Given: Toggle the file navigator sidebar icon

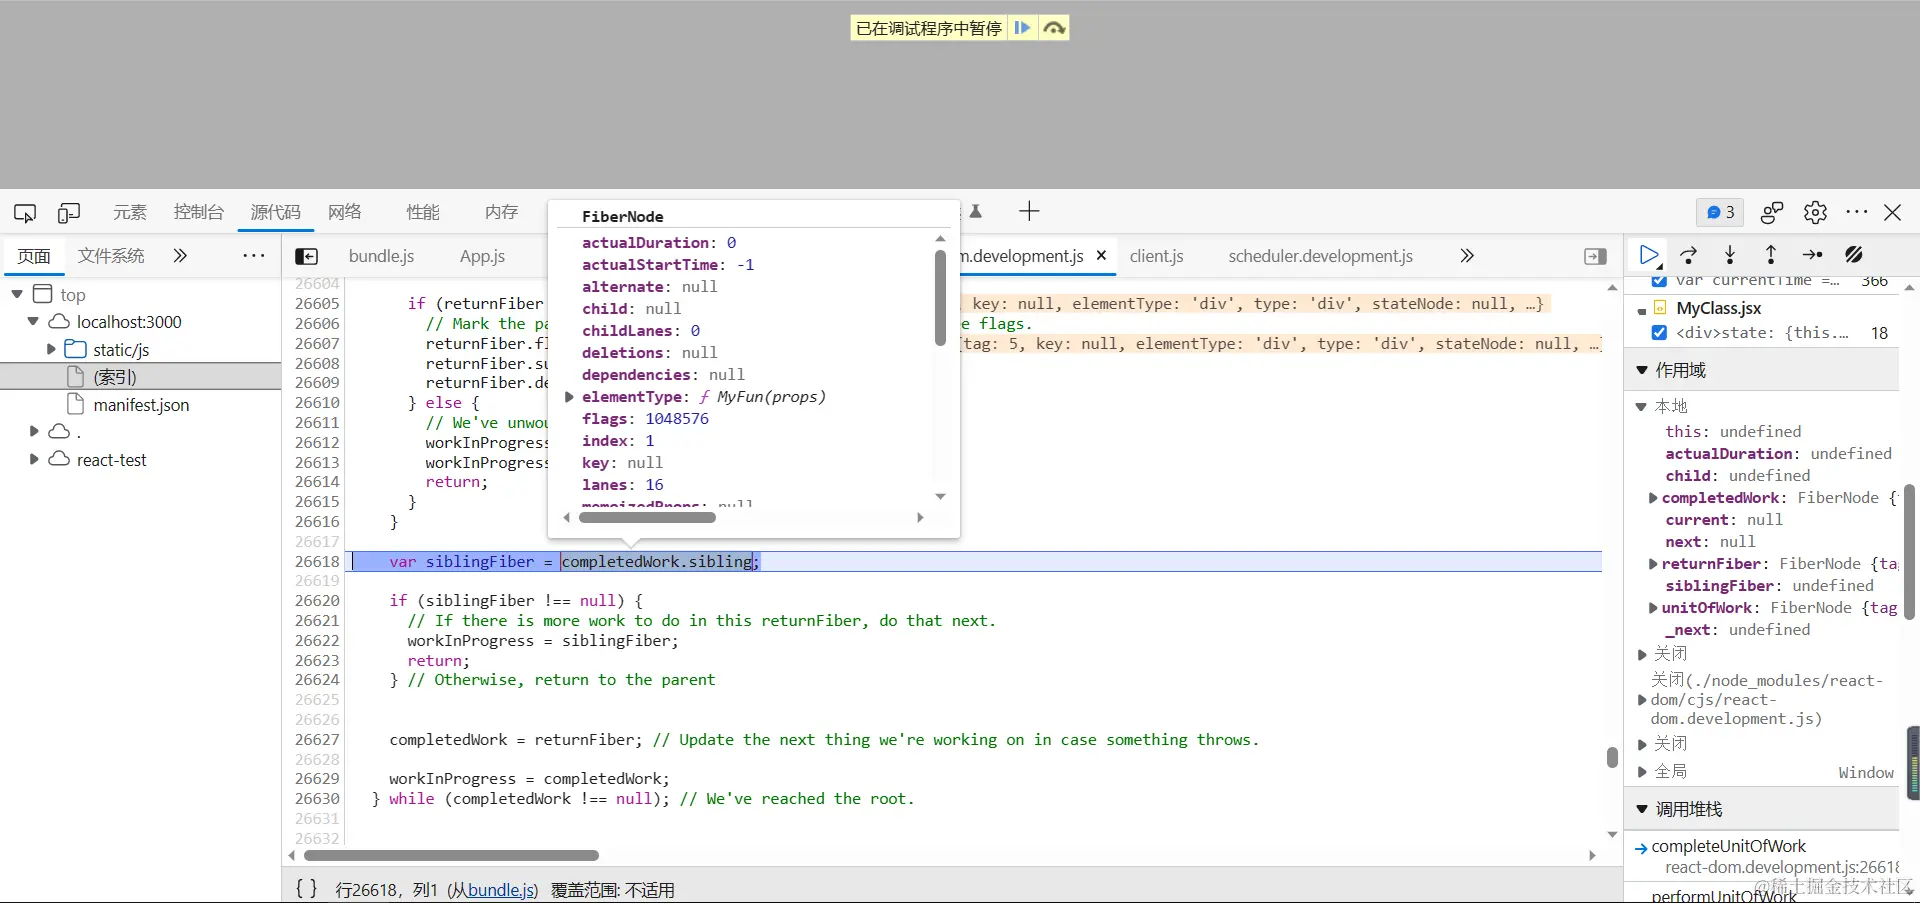Looking at the screenshot, I should [x=307, y=256].
